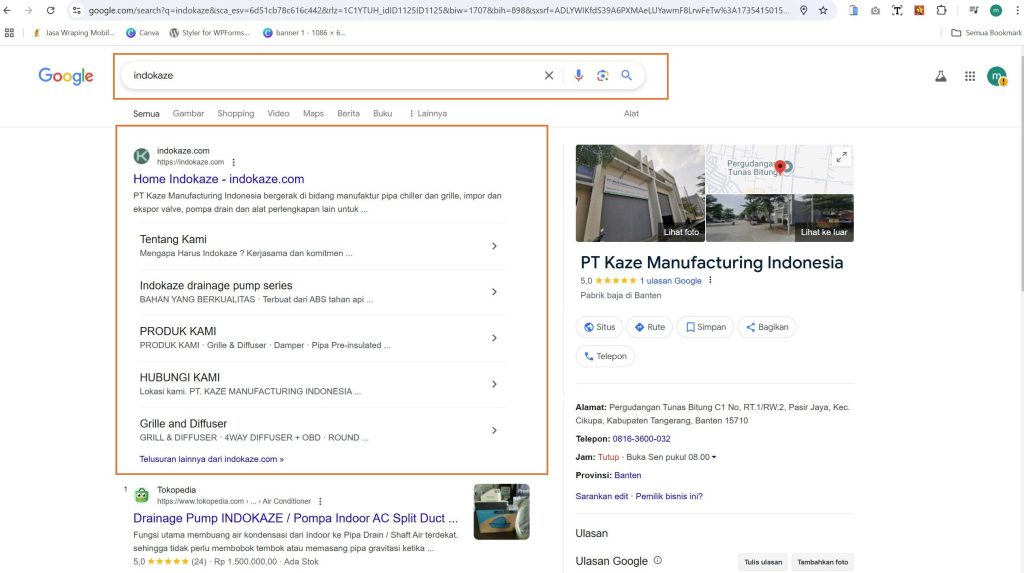Open Google Lens image search icon
The image size is (1024, 573).
tap(602, 75)
